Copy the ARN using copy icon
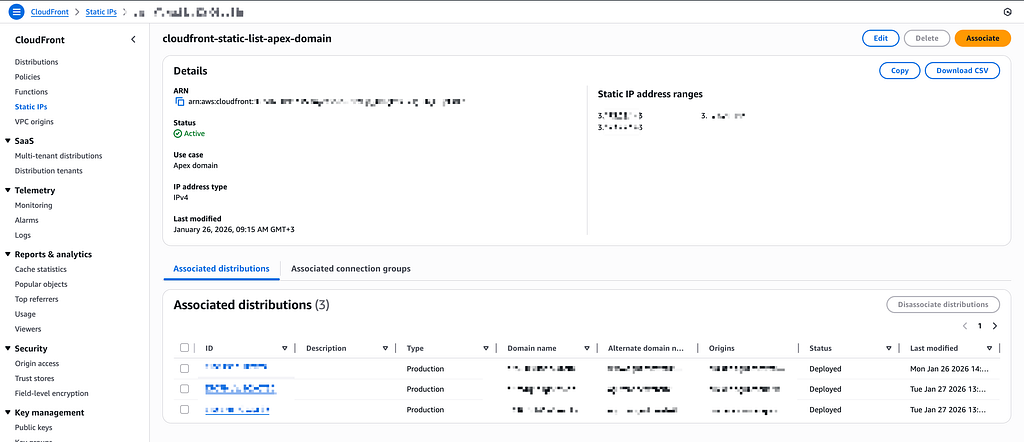1024x442 pixels. pyautogui.click(x=180, y=102)
